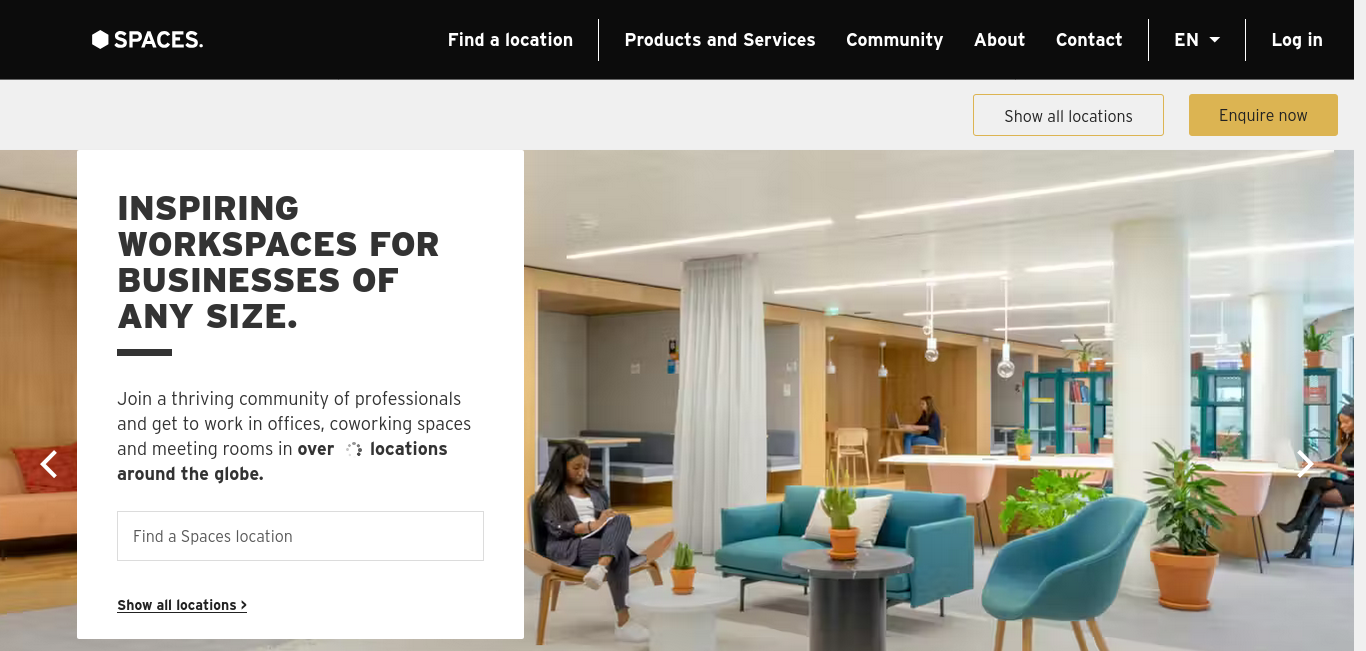This screenshot has height=651, width=1366.
Task: Click the Spaces hexagon logo
Action: [100, 40]
